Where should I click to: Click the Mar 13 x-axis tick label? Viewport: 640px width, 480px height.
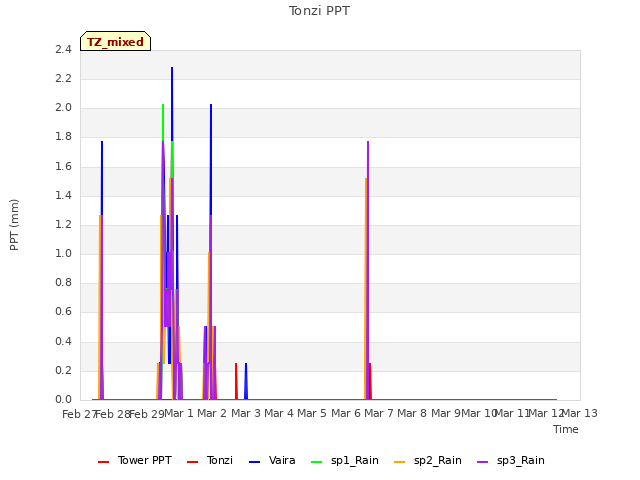580,413
